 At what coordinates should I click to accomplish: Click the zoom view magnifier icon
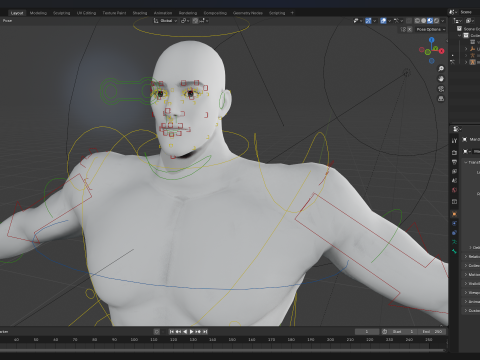441,69
